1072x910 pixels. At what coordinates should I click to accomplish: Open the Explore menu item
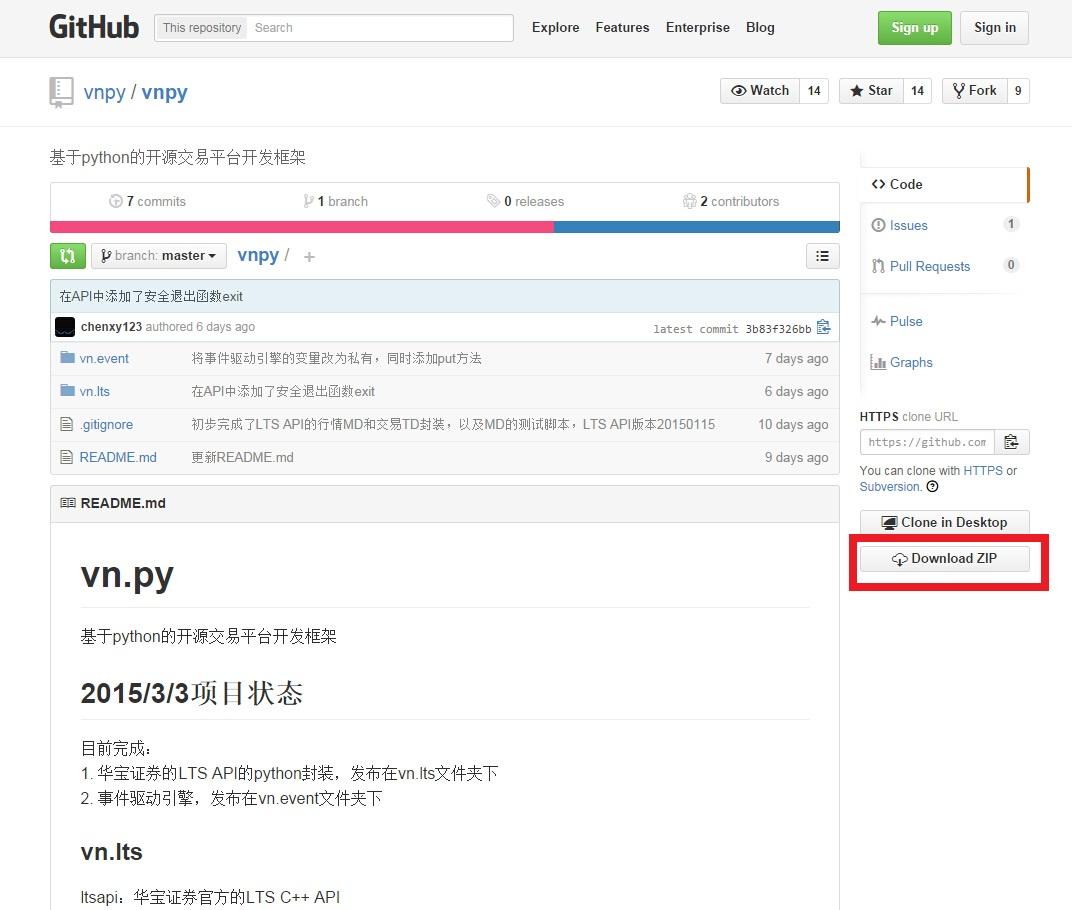pyautogui.click(x=556, y=27)
